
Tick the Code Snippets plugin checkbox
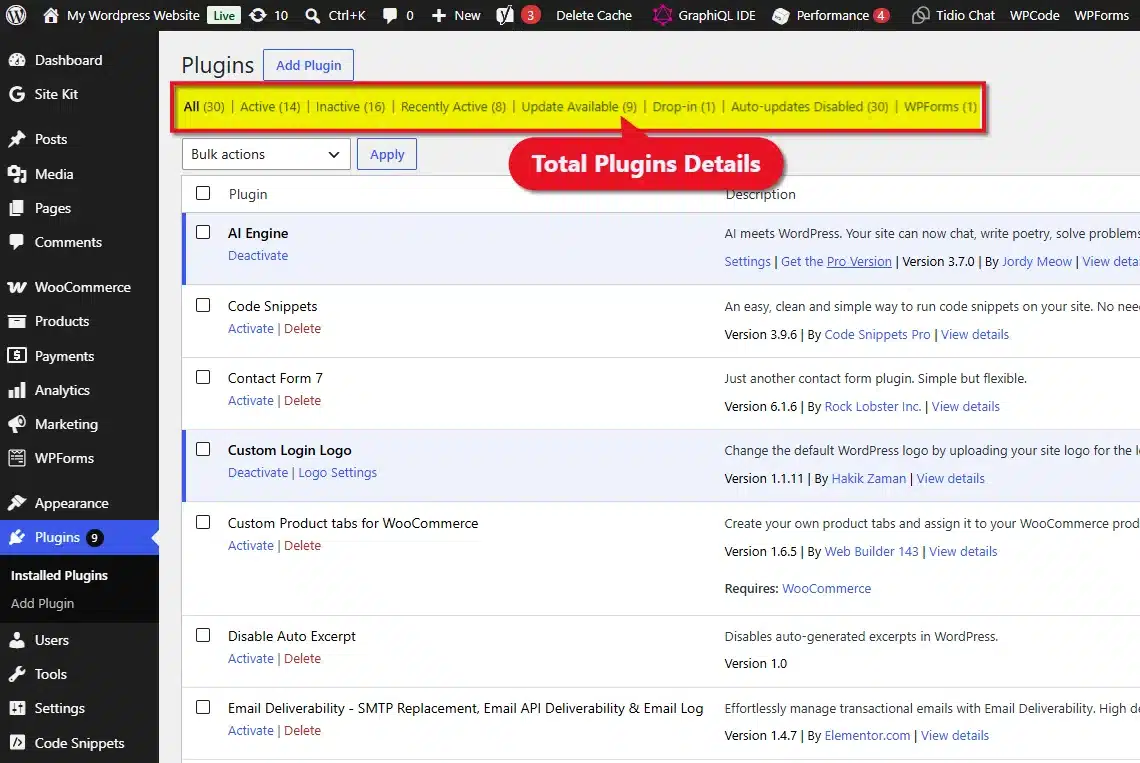click(203, 305)
